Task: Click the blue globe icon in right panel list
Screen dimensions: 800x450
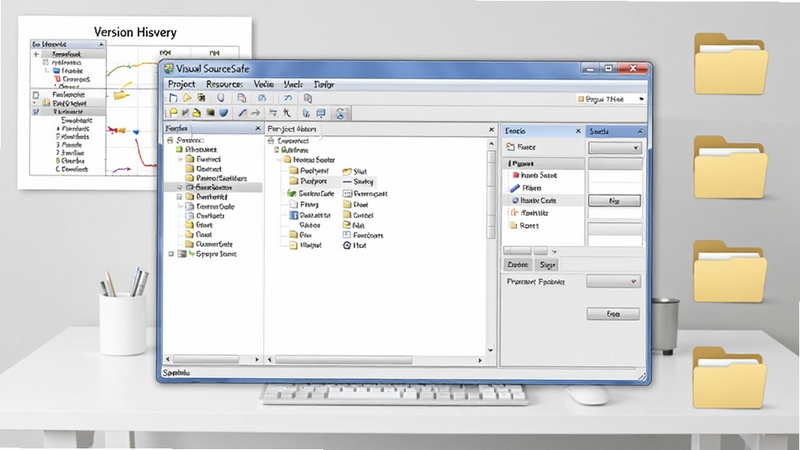Action: (515, 201)
